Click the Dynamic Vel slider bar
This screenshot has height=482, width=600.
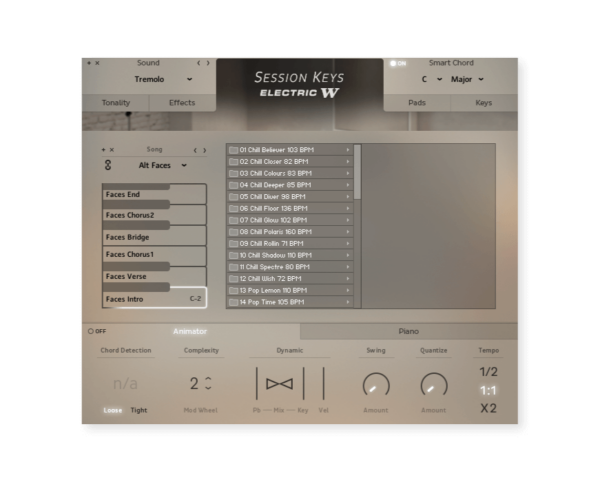324,383
